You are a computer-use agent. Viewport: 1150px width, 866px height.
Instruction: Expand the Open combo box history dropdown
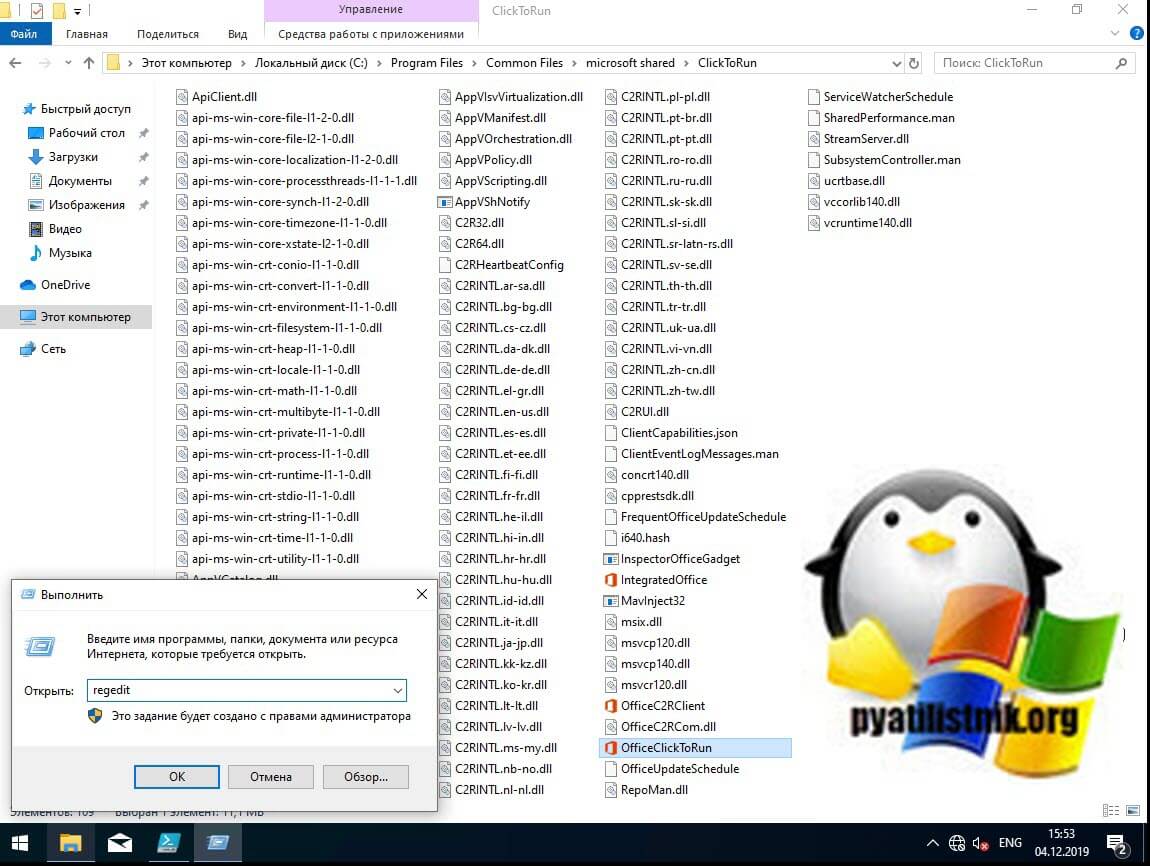click(x=397, y=691)
